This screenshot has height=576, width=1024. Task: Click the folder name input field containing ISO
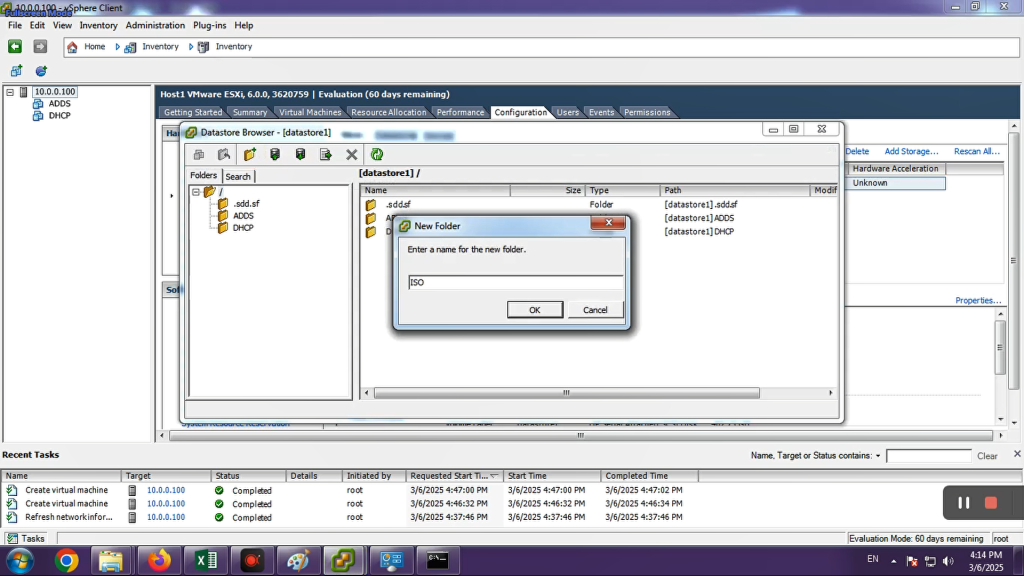click(515, 282)
